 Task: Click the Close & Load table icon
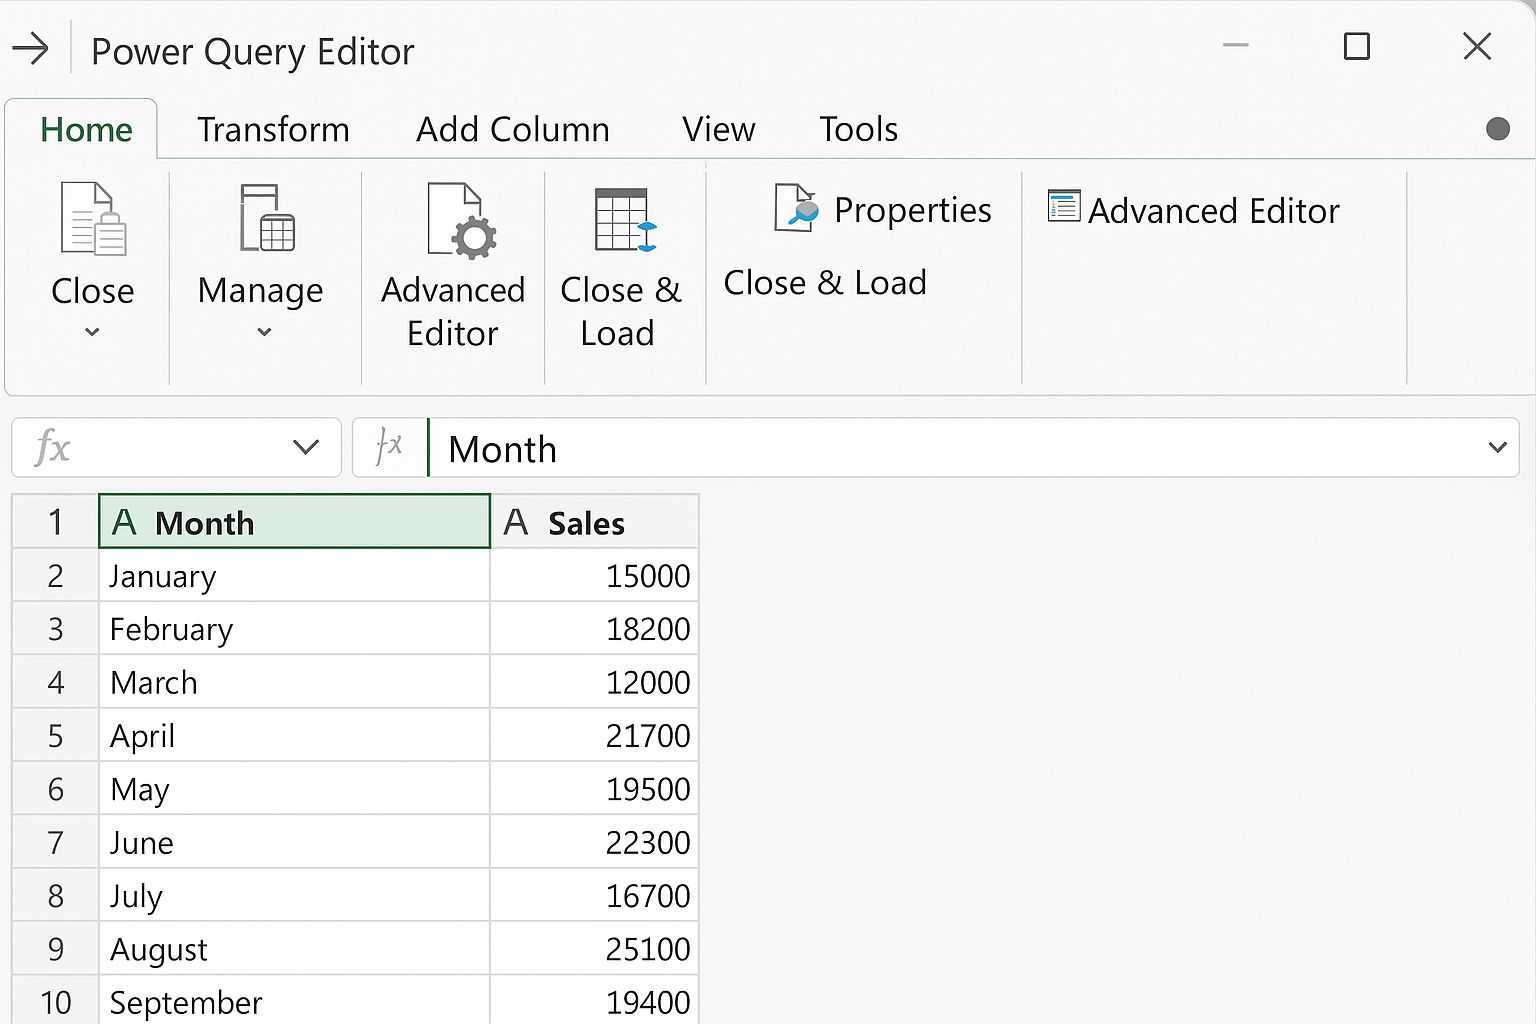click(625, 219)
